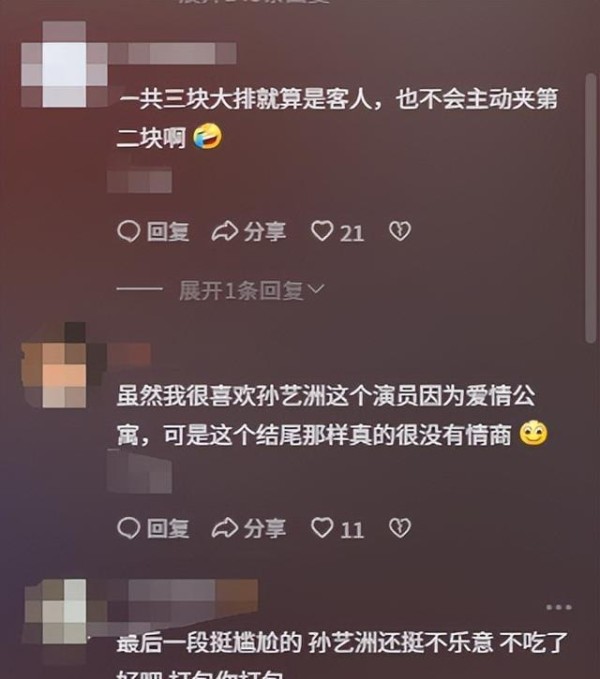Click the comment text about 孙艺洲这个演员

[332, 415]
